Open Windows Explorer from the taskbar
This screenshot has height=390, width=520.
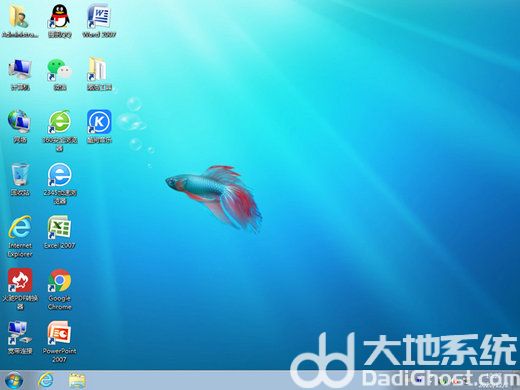click(x=77, y=380)
